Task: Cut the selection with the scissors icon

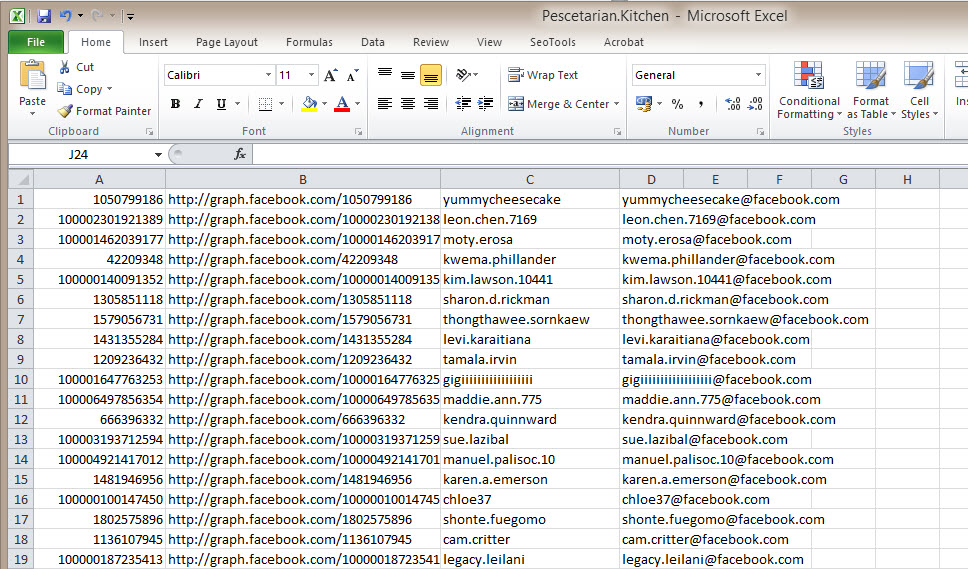Action: (x=64, y=67)
